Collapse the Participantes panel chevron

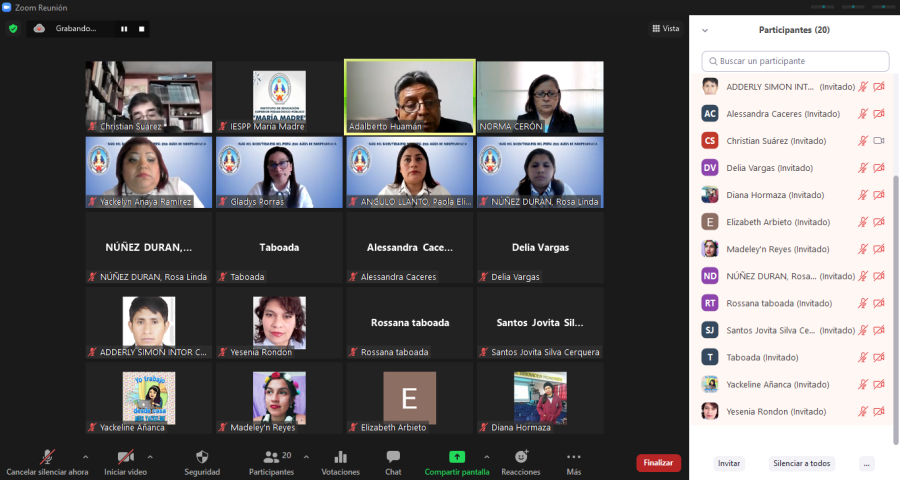705,30
